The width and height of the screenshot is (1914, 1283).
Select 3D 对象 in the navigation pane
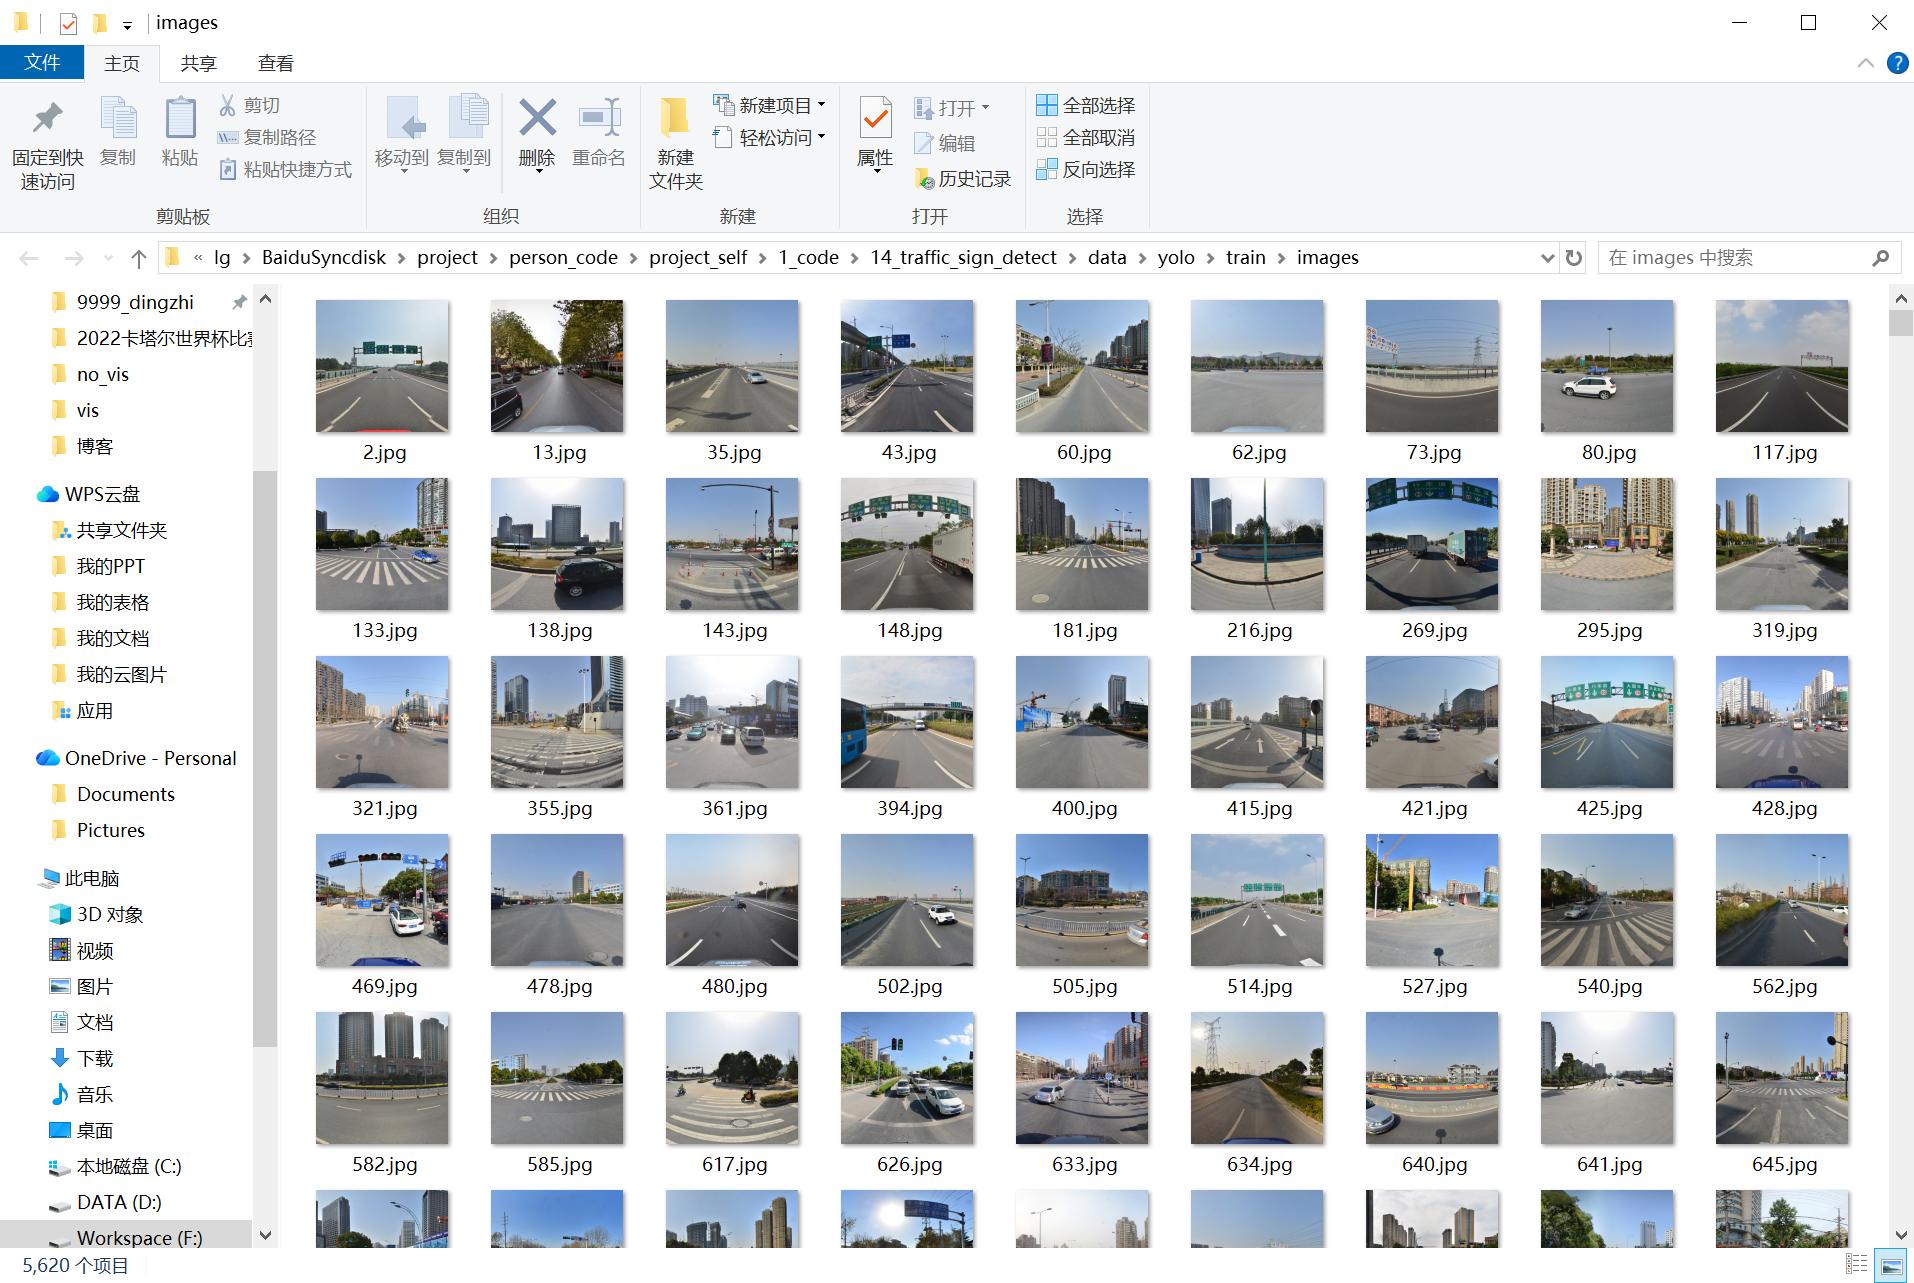click(110, 914)
